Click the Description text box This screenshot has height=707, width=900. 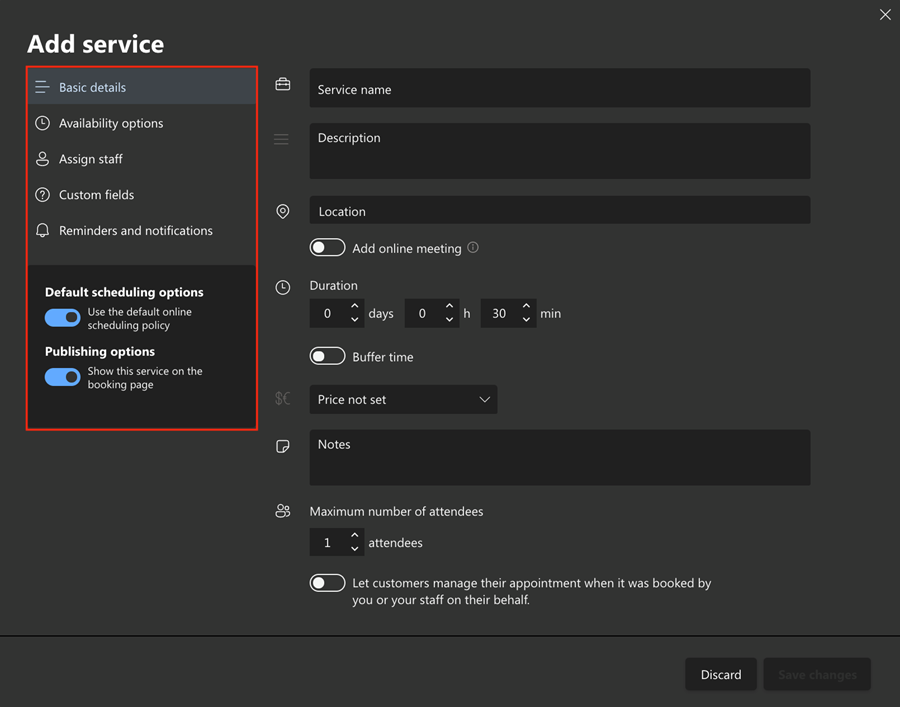pos(560,151)
